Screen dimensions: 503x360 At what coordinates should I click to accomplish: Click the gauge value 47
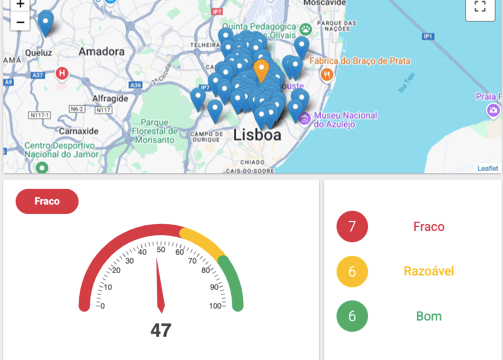[161, 330]
